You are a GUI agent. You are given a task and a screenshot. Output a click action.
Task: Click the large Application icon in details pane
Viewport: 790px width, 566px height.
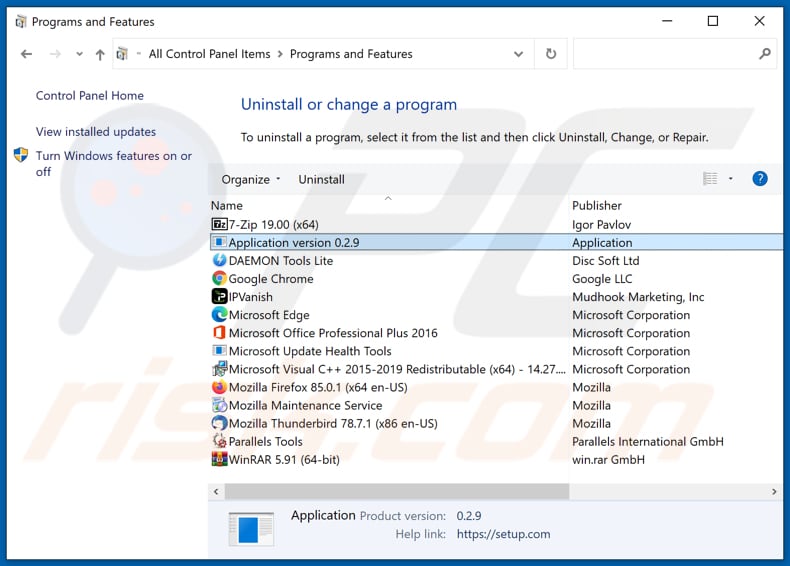pyautogui.click(x=251, y=529)
